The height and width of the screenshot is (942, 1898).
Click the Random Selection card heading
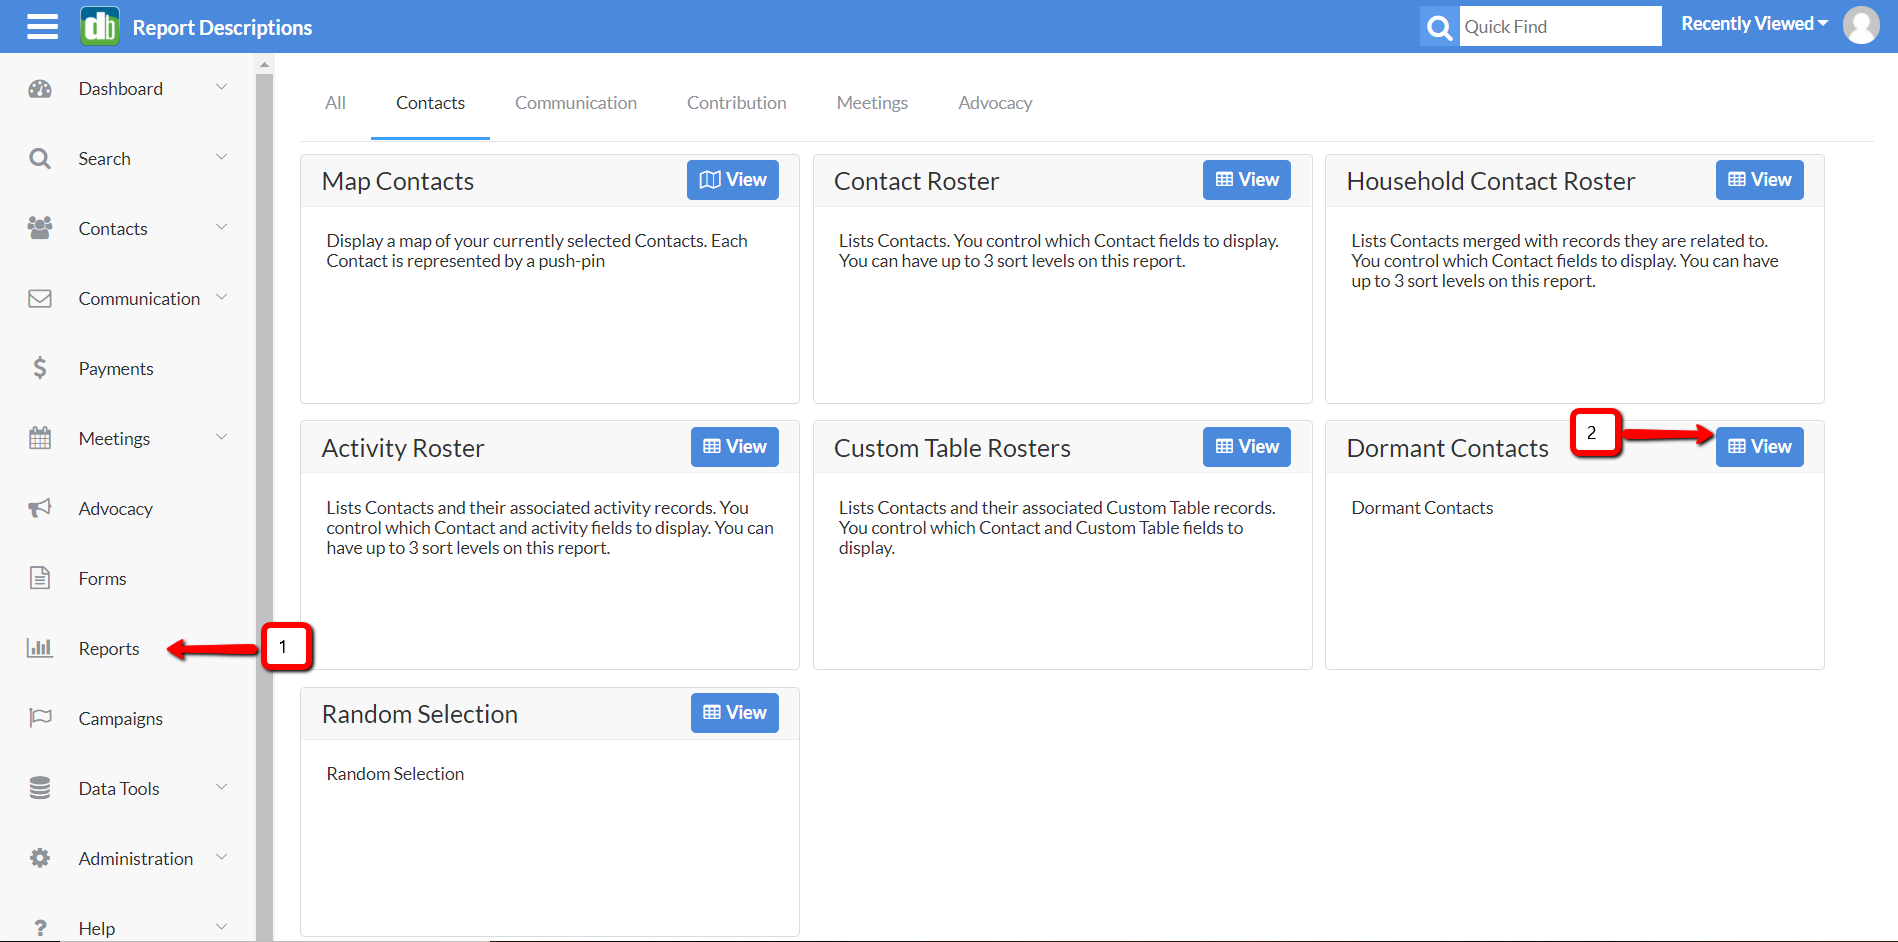point(420,714)
